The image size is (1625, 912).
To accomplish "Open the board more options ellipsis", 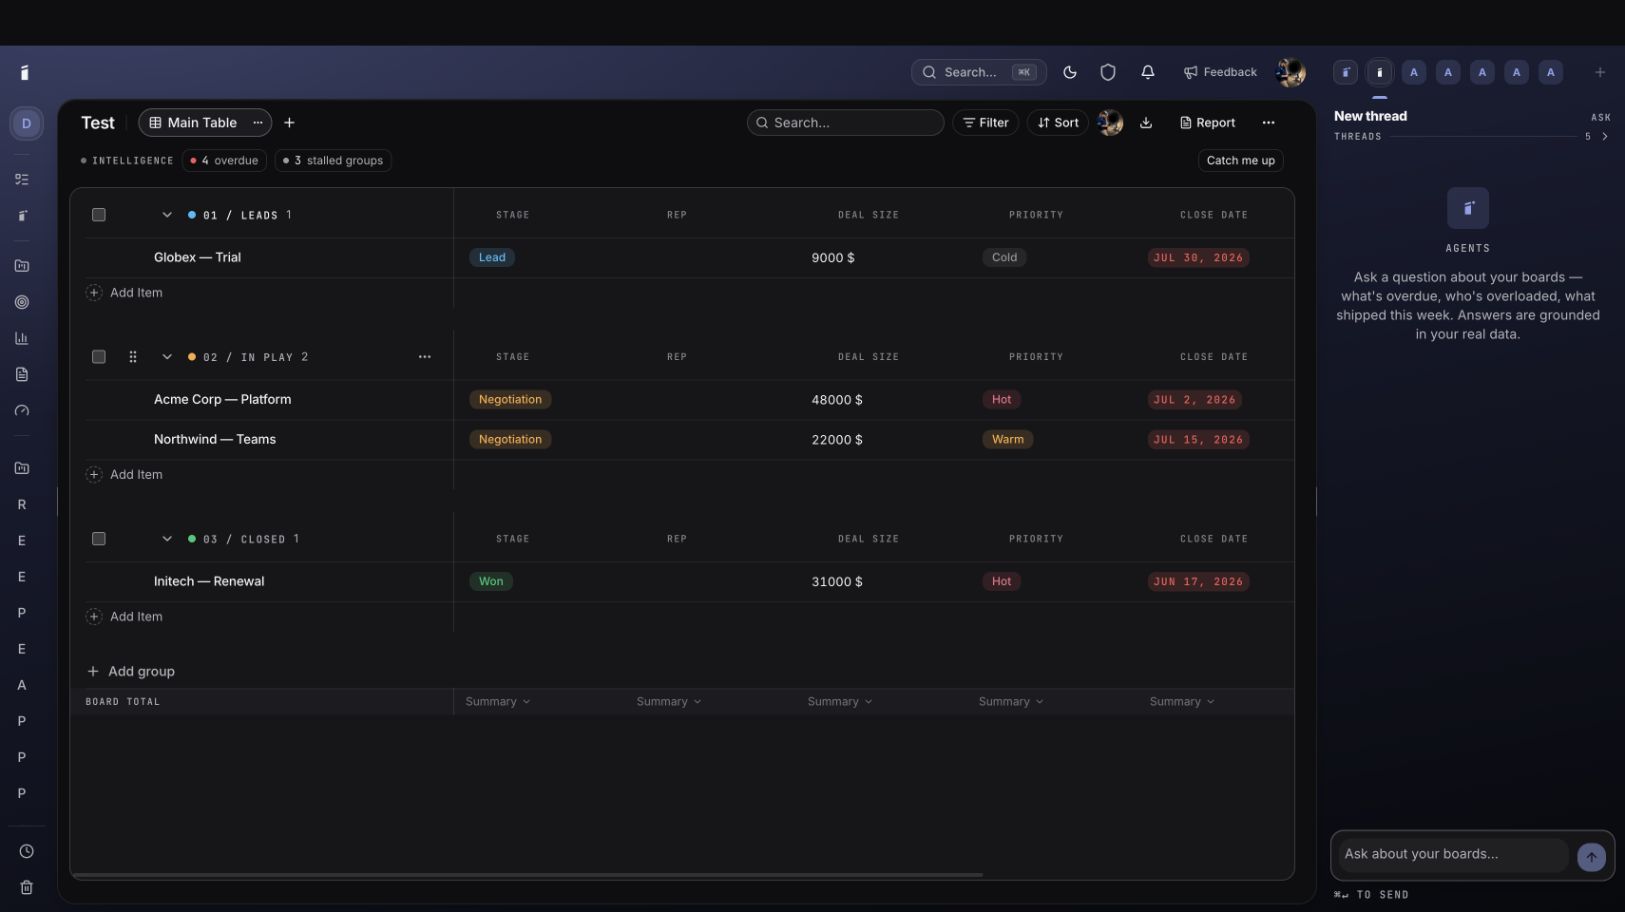I will pyautogui.click(x=1268, y=123).
